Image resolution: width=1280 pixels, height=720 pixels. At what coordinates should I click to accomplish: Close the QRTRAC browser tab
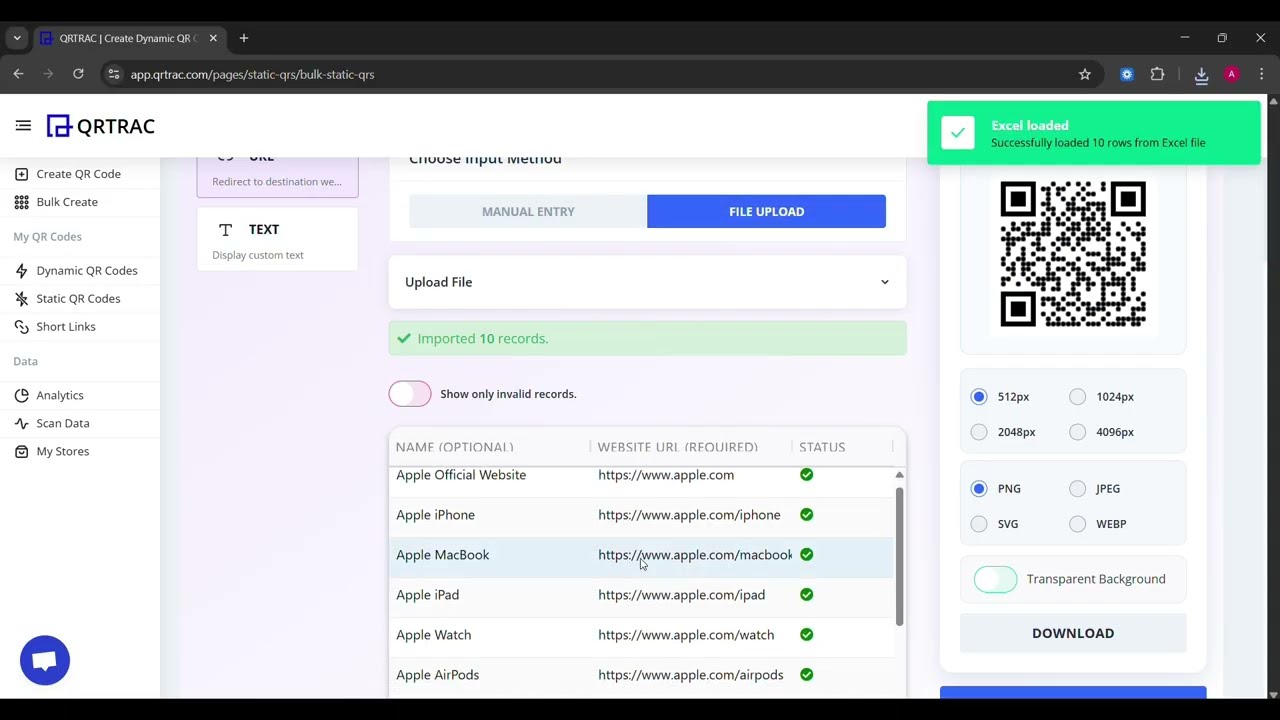(213, 38)
